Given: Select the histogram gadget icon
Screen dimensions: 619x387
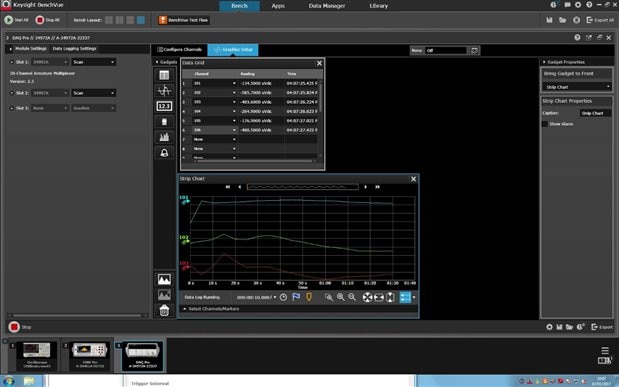Looking at the screenshot, I should pyautogui.click(x=164, y=137).
